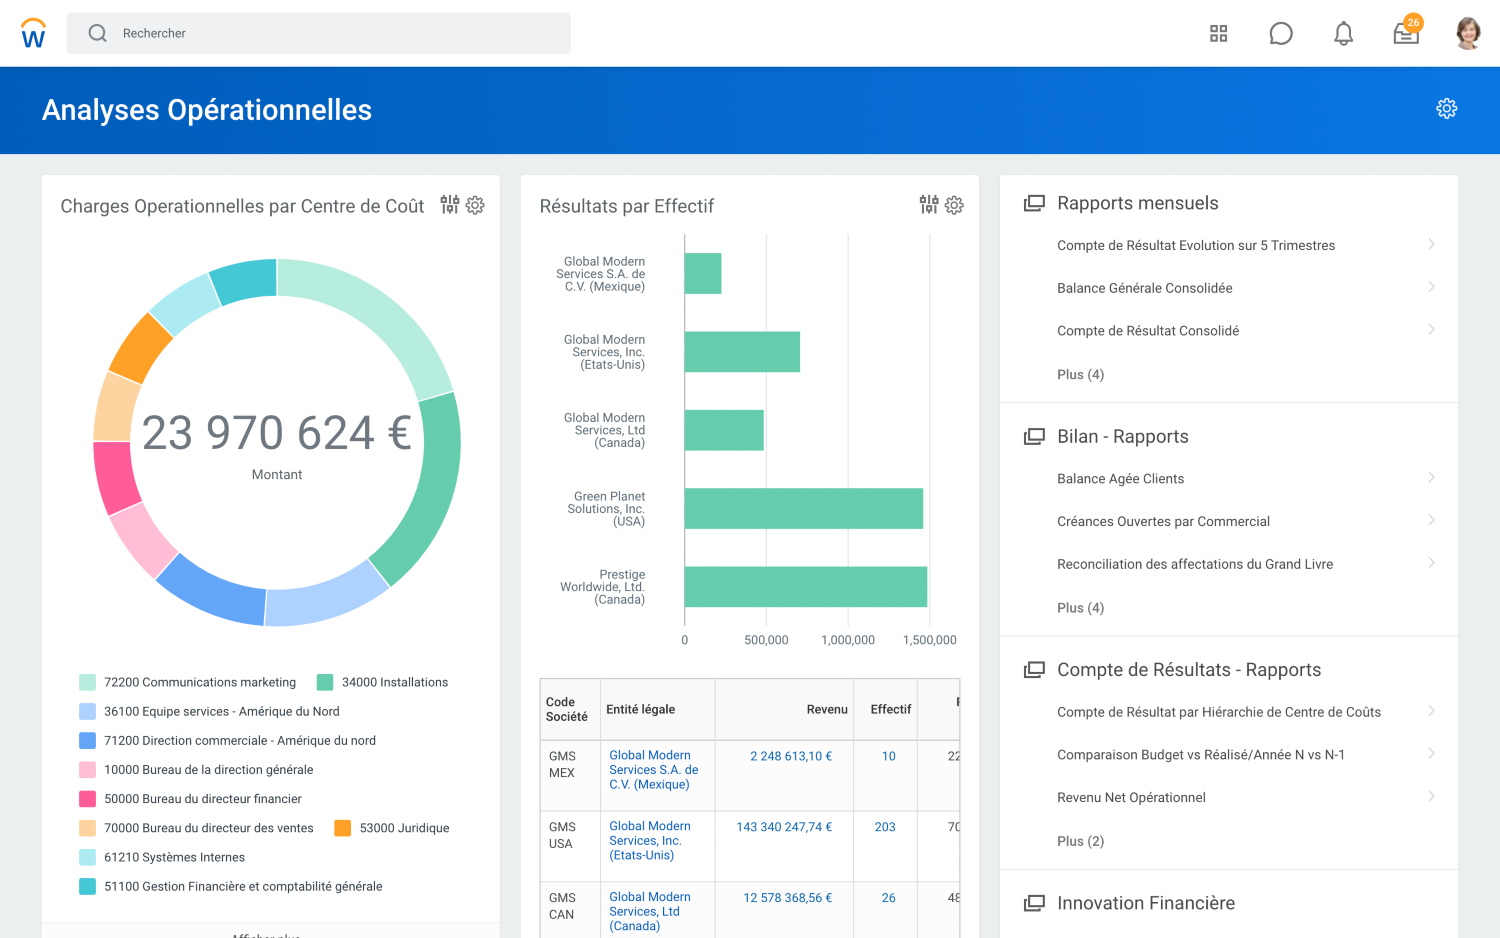This screenshot has width=1500, height=938.
Task: Open Compte de Résultat Evolution sur 5 Trimestres
Action: [1196, 245]
